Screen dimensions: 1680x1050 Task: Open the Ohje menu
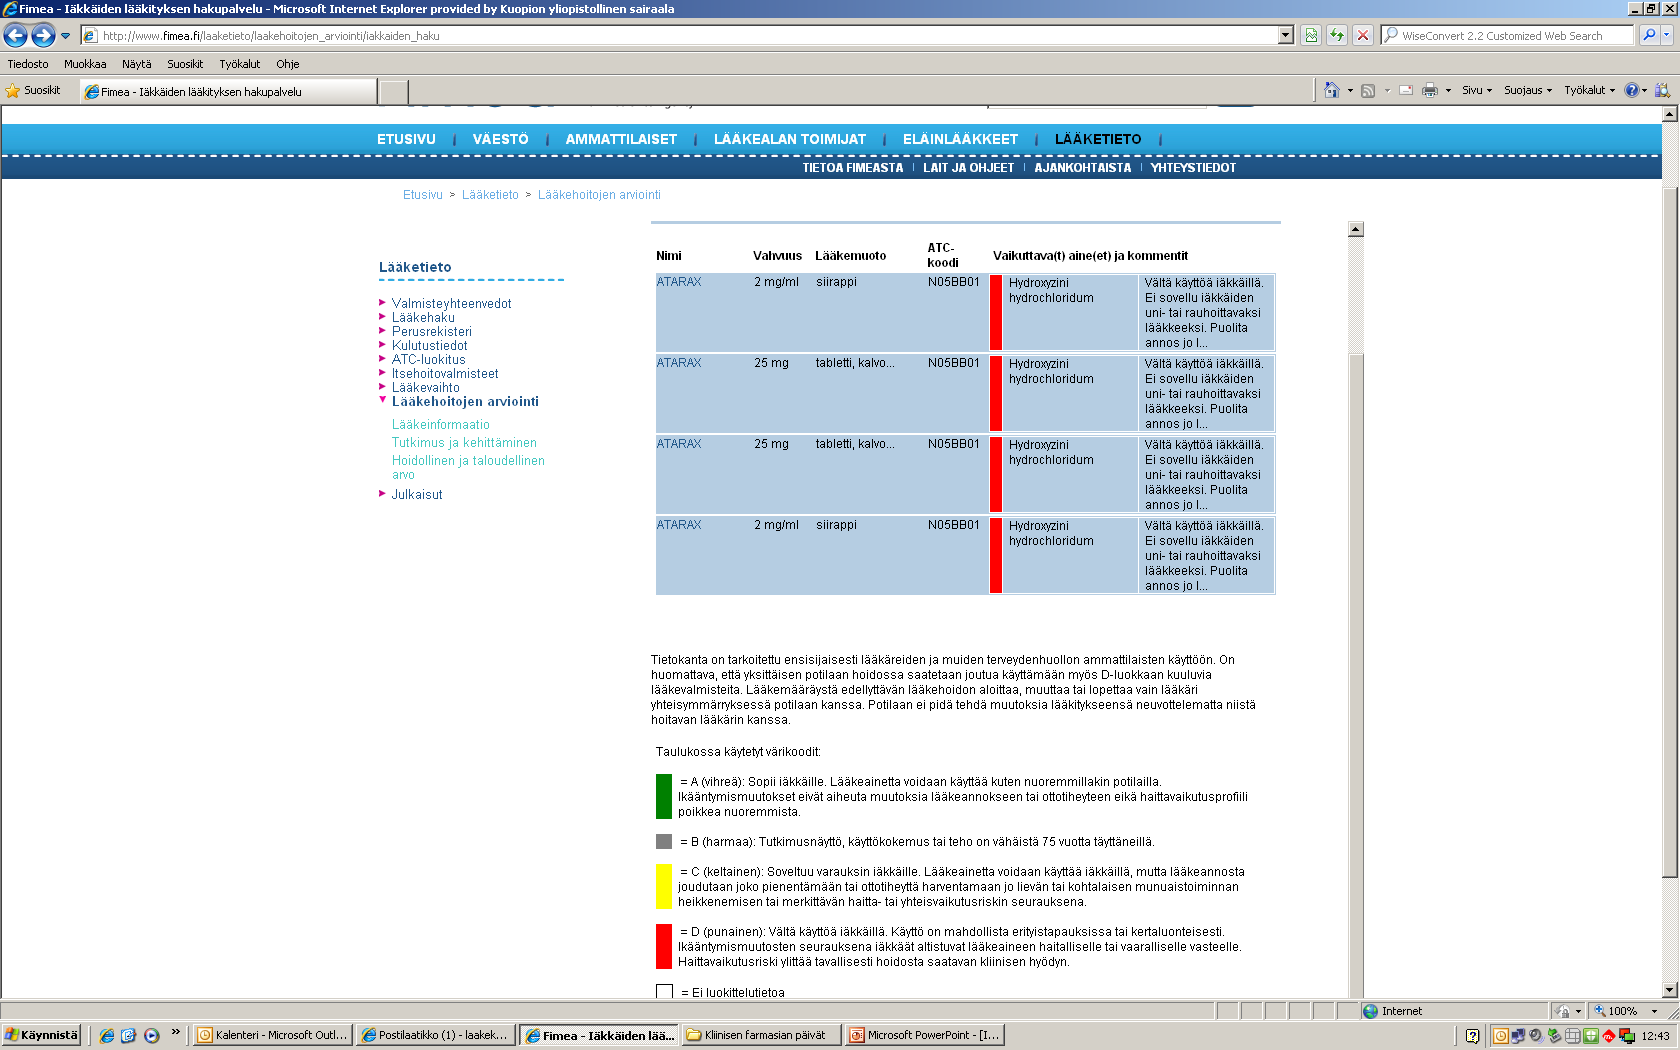(x=288, y=64)
